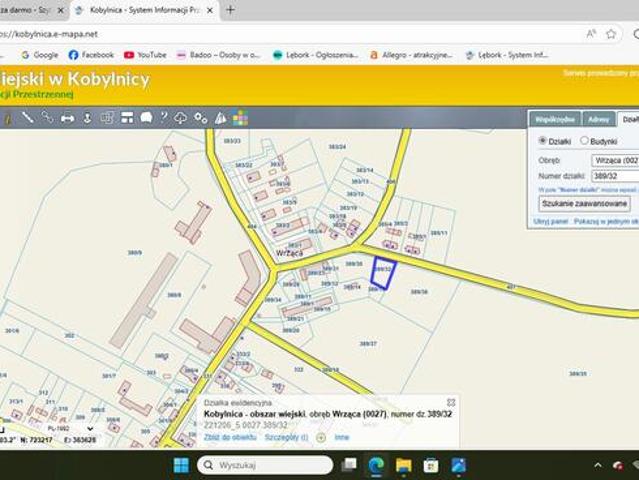Screen dimensions: 639x480
Task: Open the Obręb Wrząca dropdown
Action: click(x=615, y=160)
